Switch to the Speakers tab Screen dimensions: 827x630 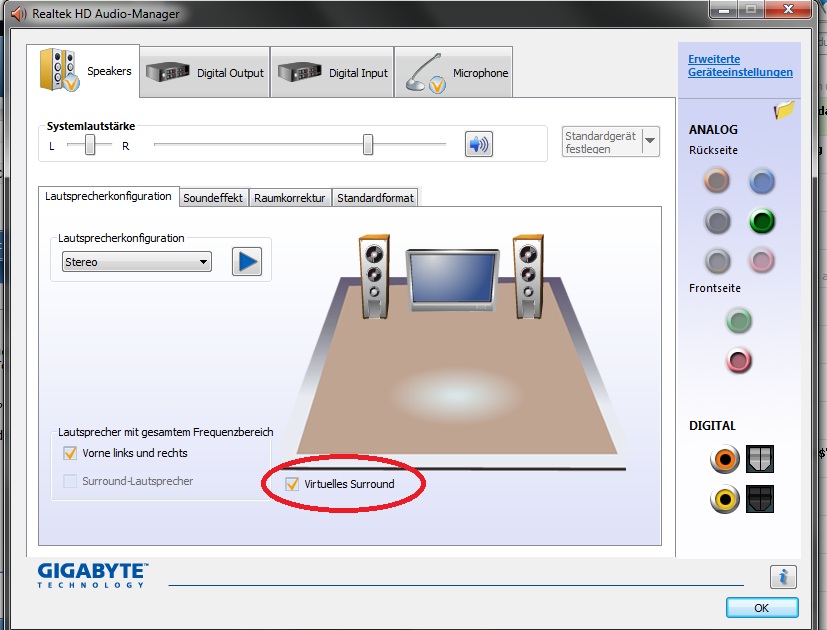click(x=83, y=71)
